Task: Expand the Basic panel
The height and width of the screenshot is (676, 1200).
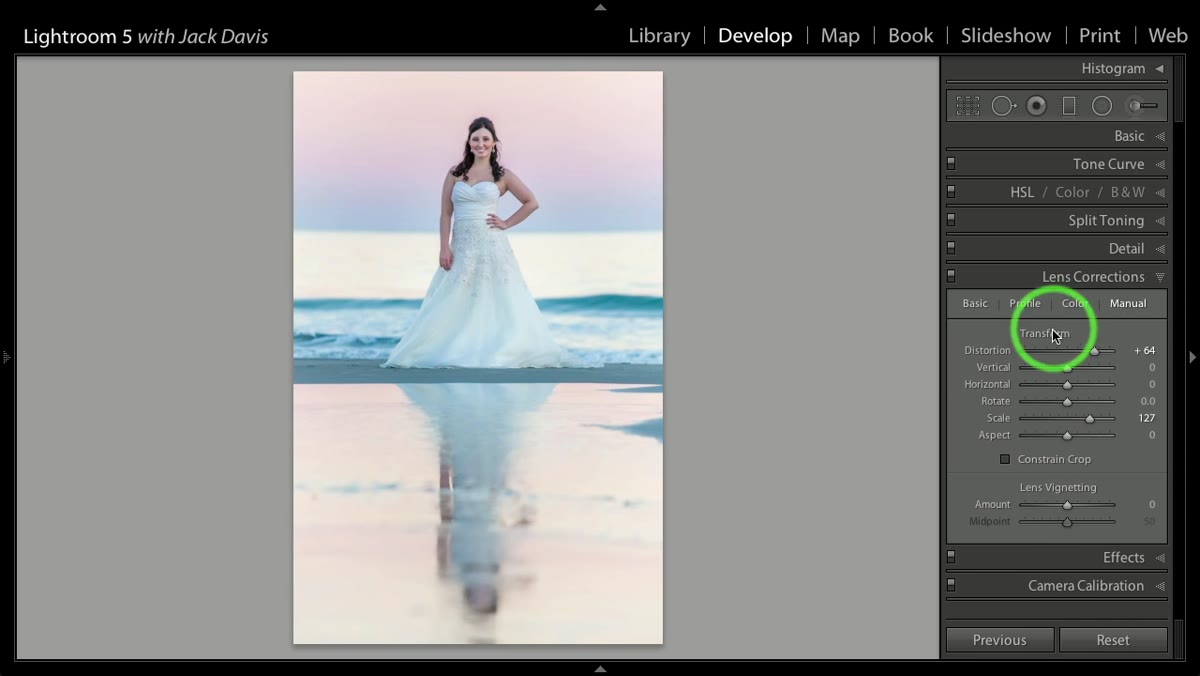Action: [x=1160, y=136]
